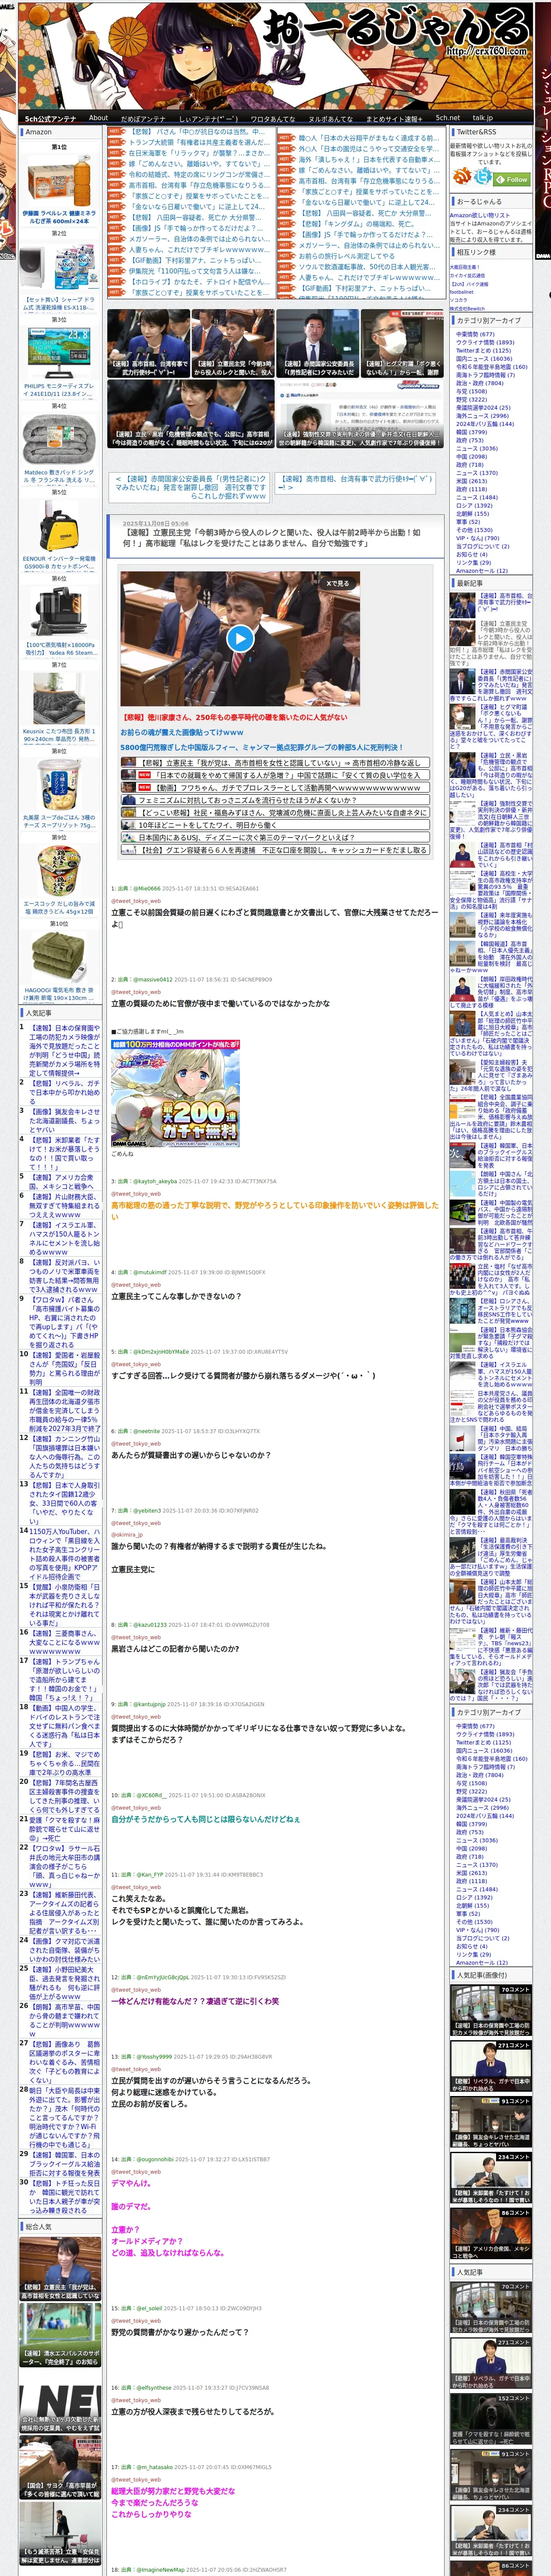The height and width of the screenshot is (2576, 551).
Task: Go to 5ch.net from the nav bar
Action: [447, 118]
